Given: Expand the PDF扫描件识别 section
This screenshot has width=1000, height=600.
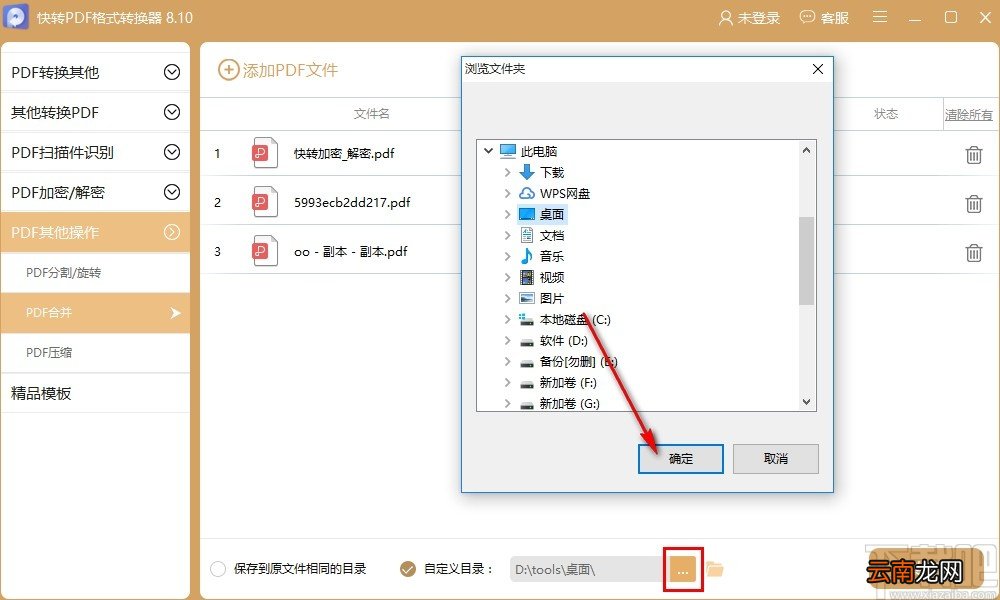Looking at the screenshot, I should pos(172,152).
